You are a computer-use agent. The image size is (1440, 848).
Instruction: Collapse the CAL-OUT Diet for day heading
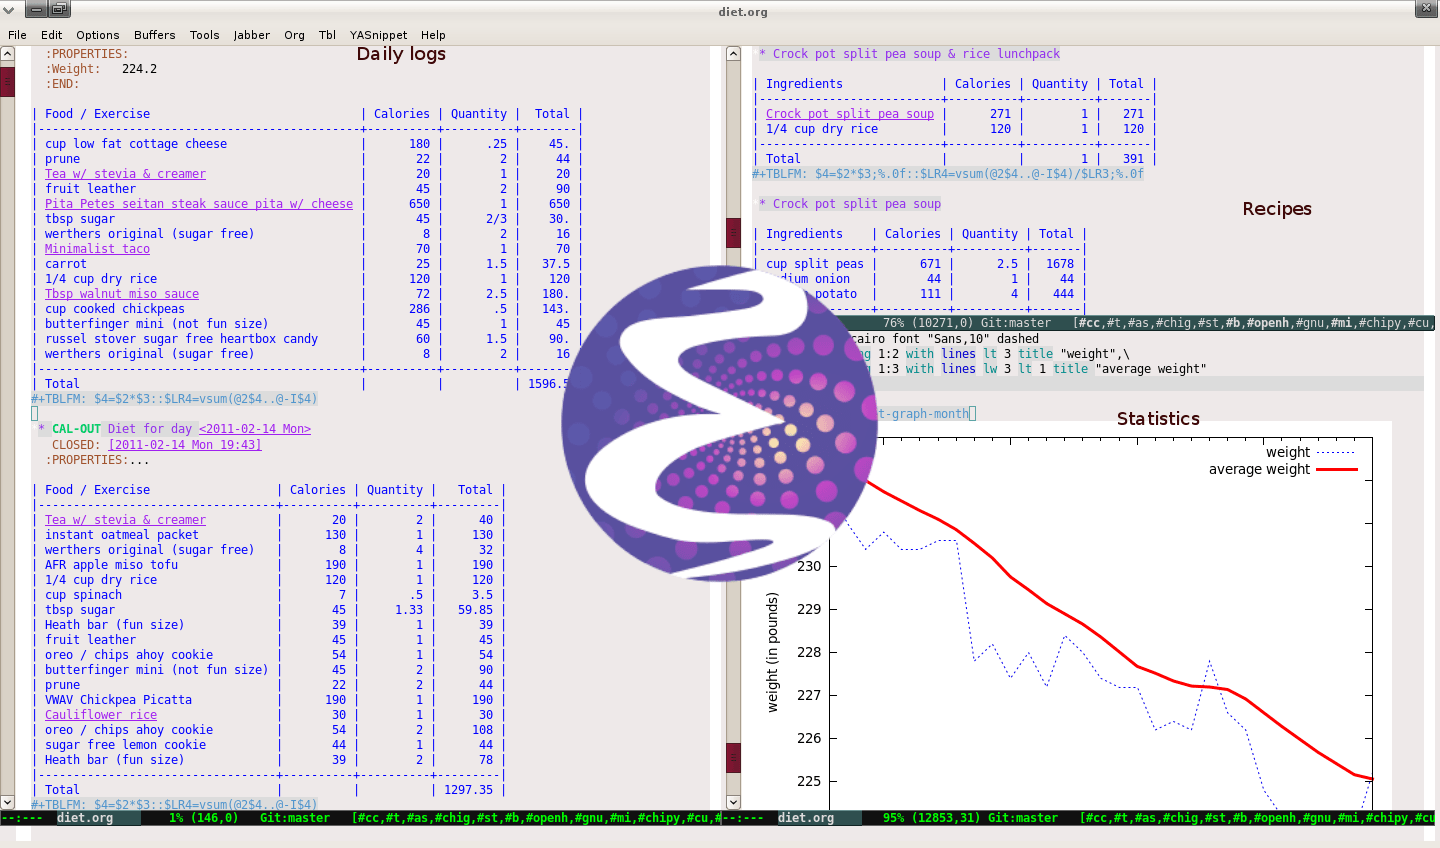(x=76, y=429)
